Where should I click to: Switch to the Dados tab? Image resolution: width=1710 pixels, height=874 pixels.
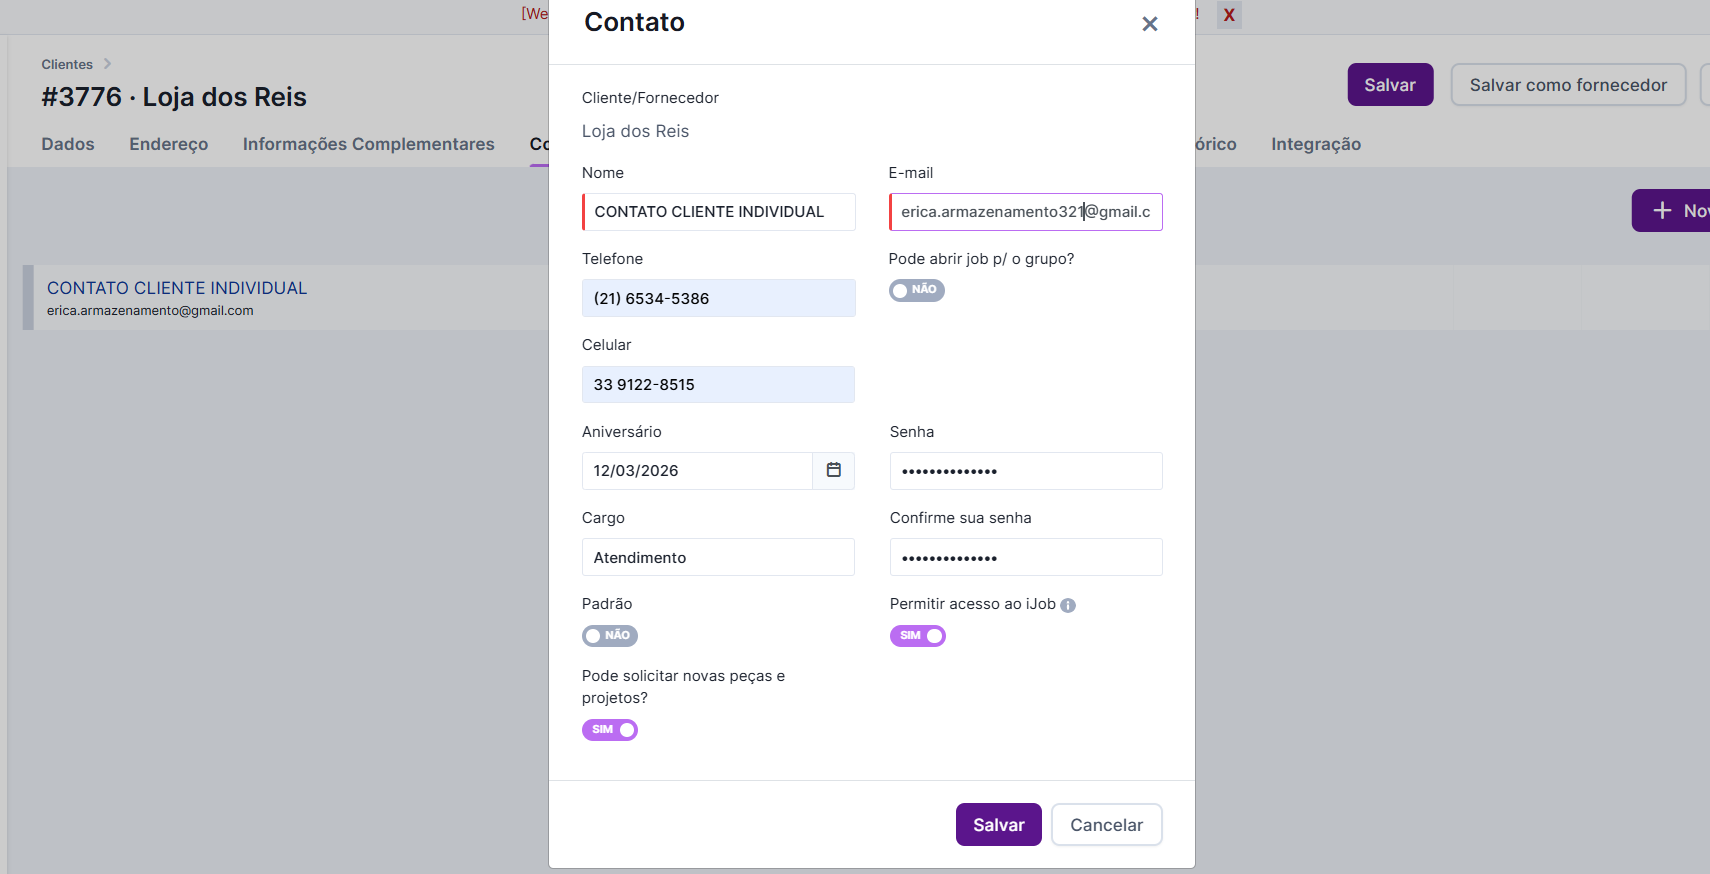(x=68, y=144)
